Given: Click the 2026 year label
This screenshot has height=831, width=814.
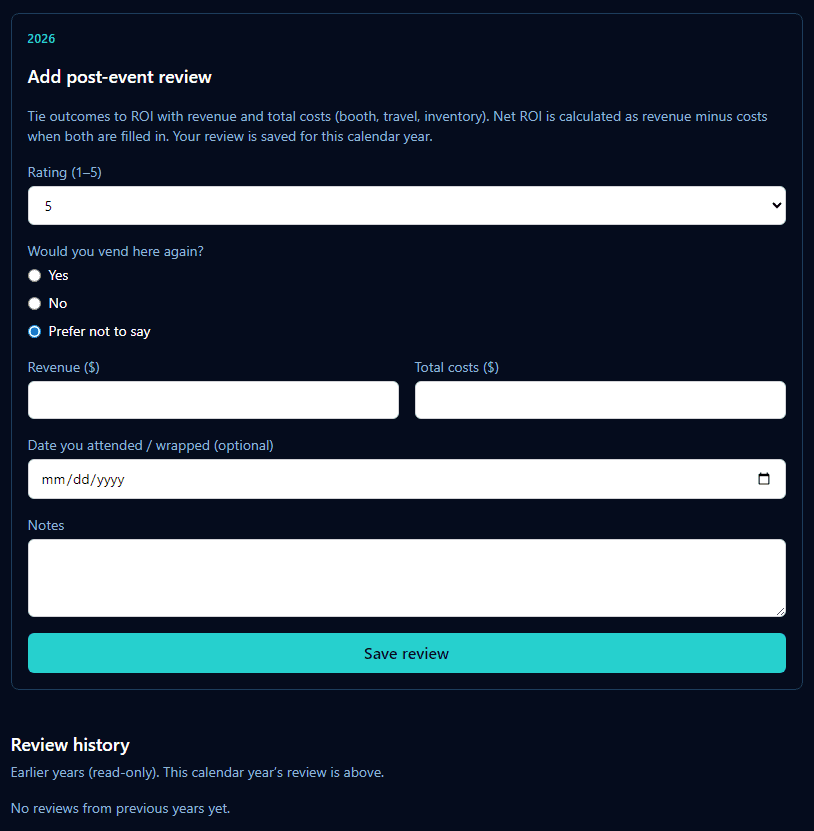Looking at the screenshot, I should (41, 38).
